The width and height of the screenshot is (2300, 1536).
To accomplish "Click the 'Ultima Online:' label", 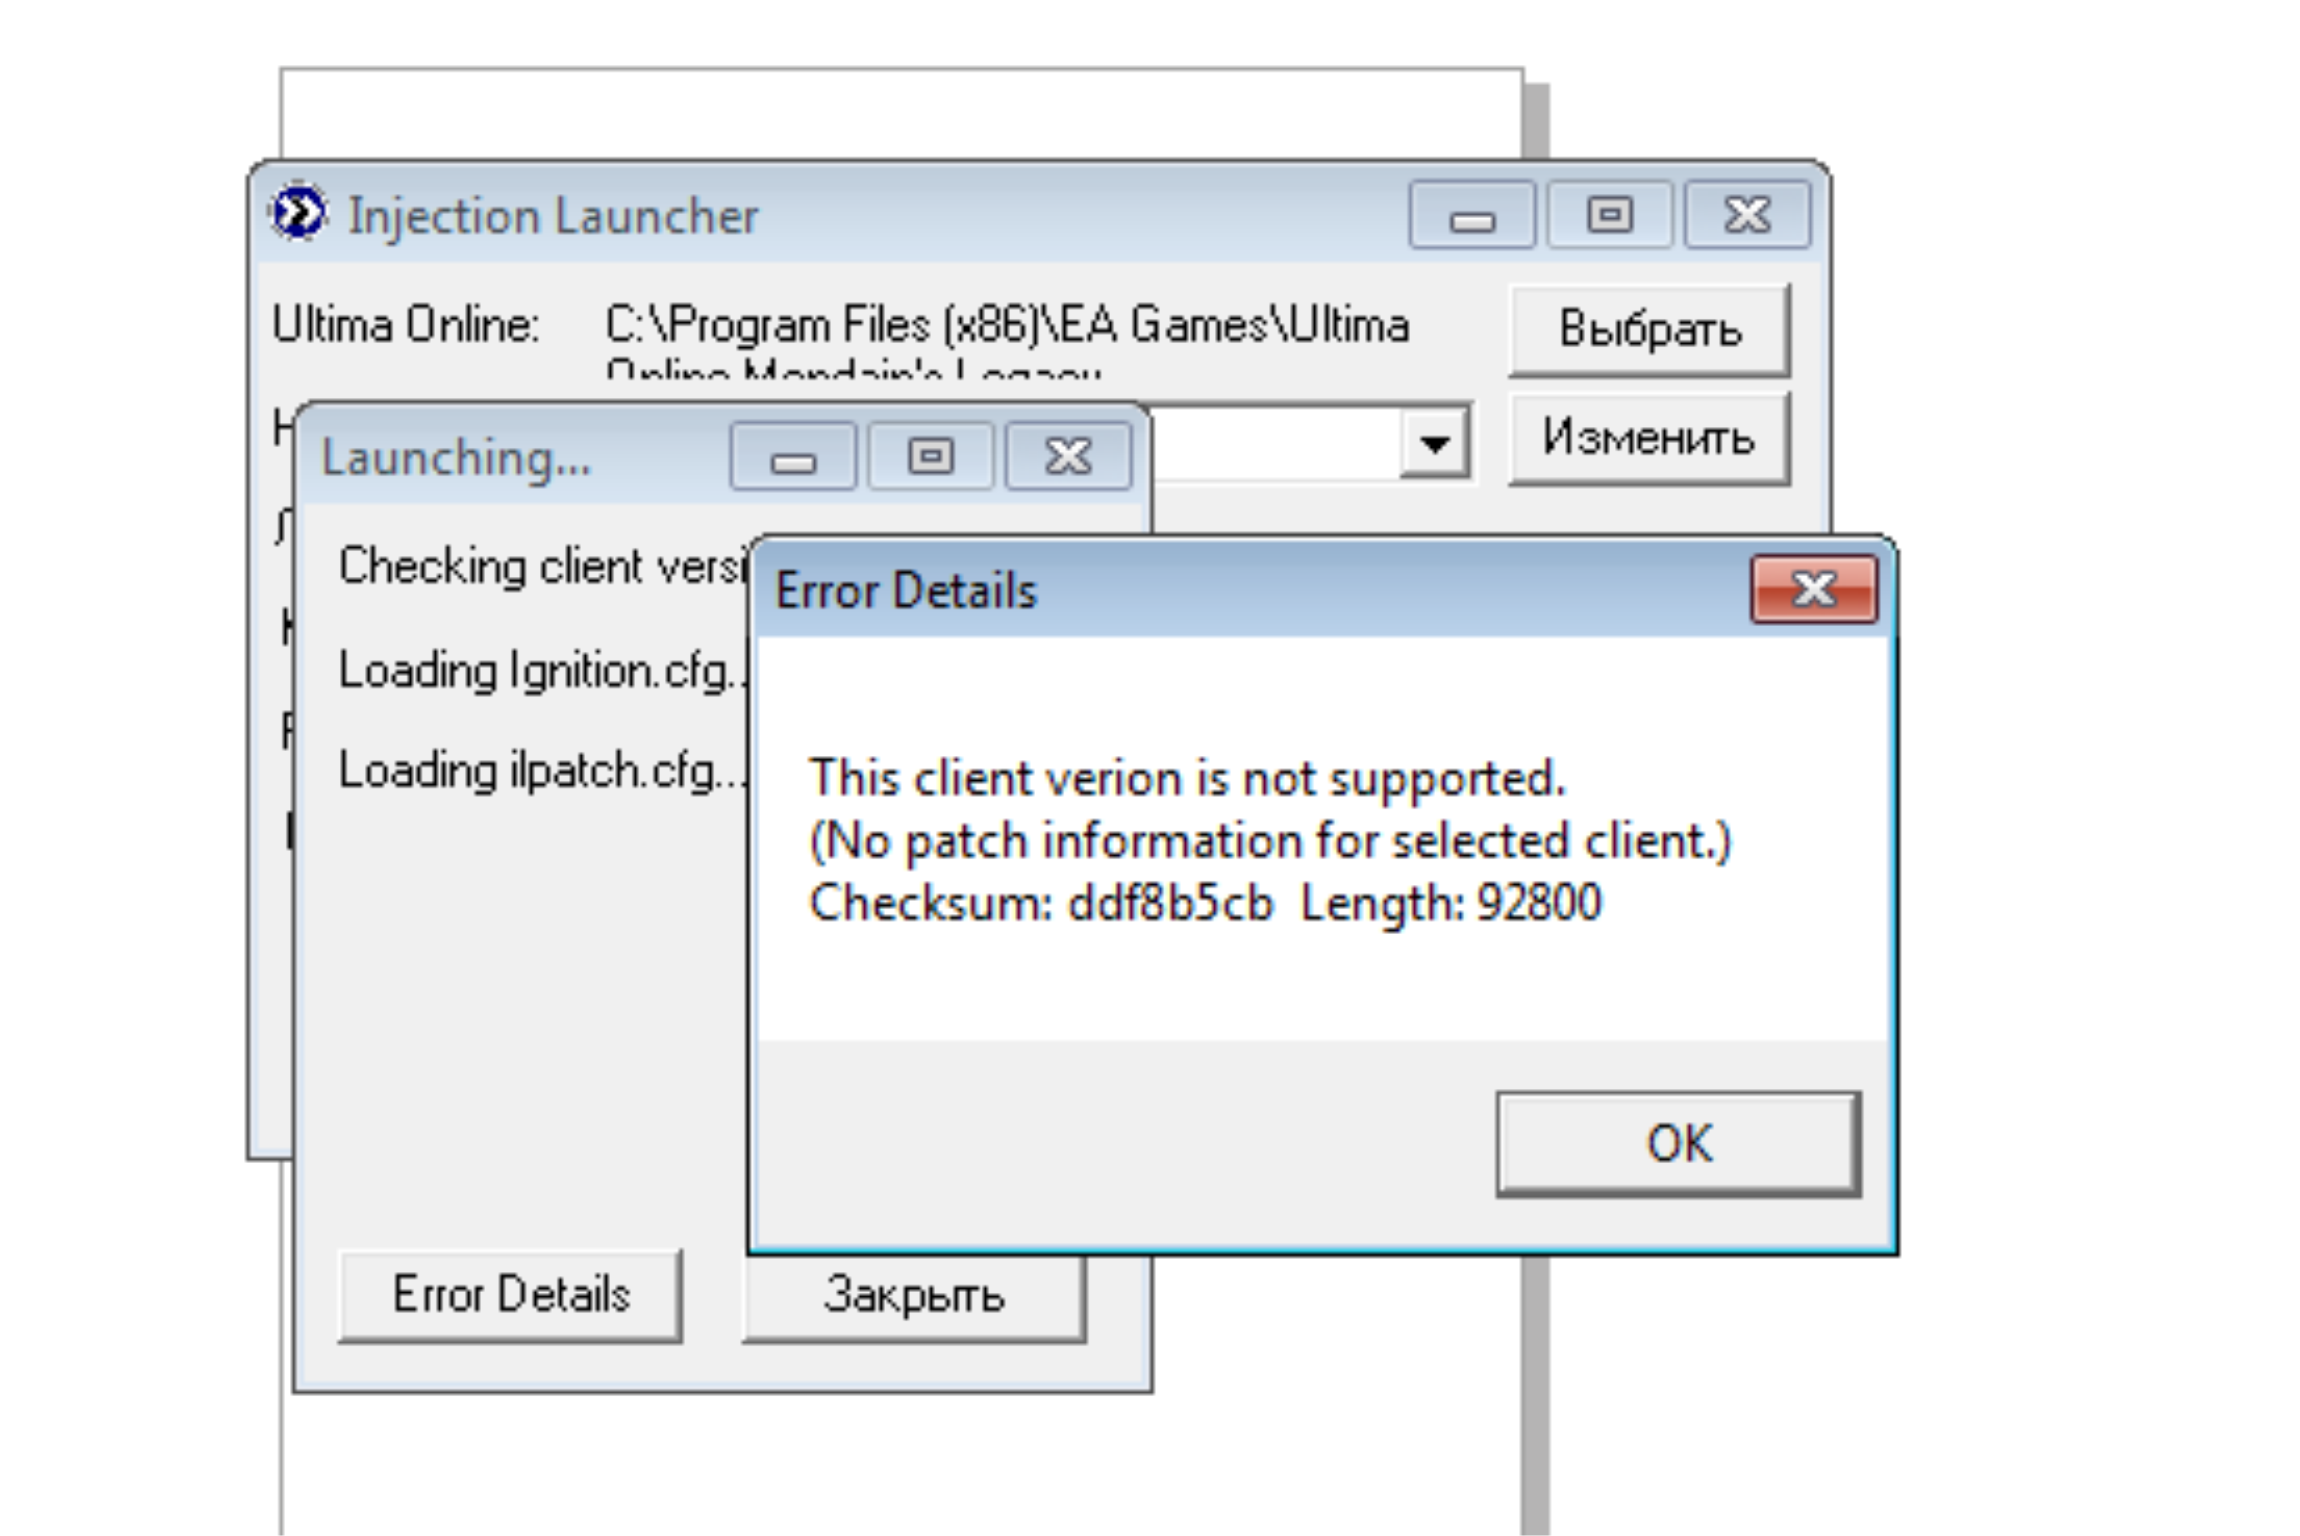I will (406, 325).
